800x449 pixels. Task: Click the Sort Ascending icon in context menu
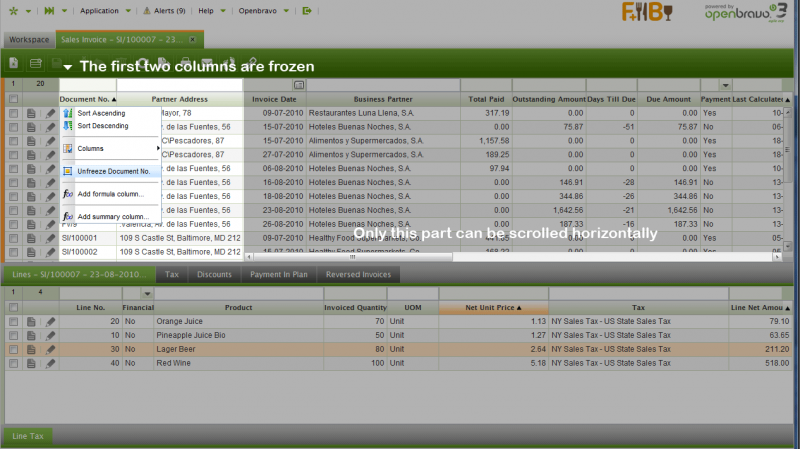[68, 113]
